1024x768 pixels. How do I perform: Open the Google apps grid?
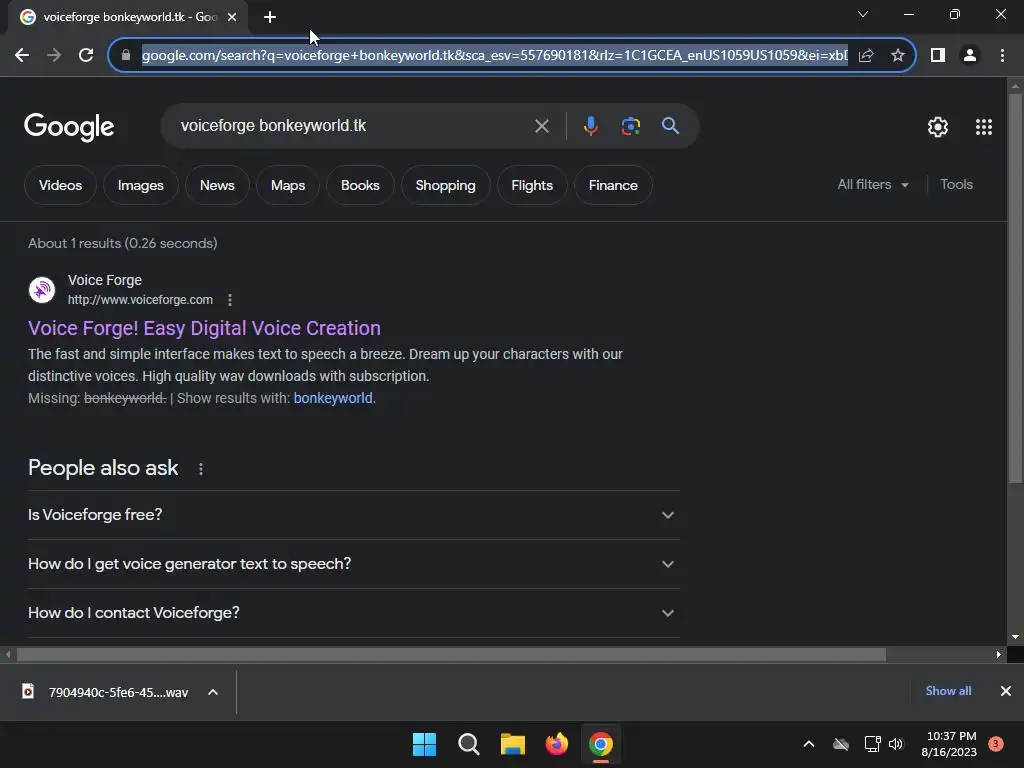point(984,127)
